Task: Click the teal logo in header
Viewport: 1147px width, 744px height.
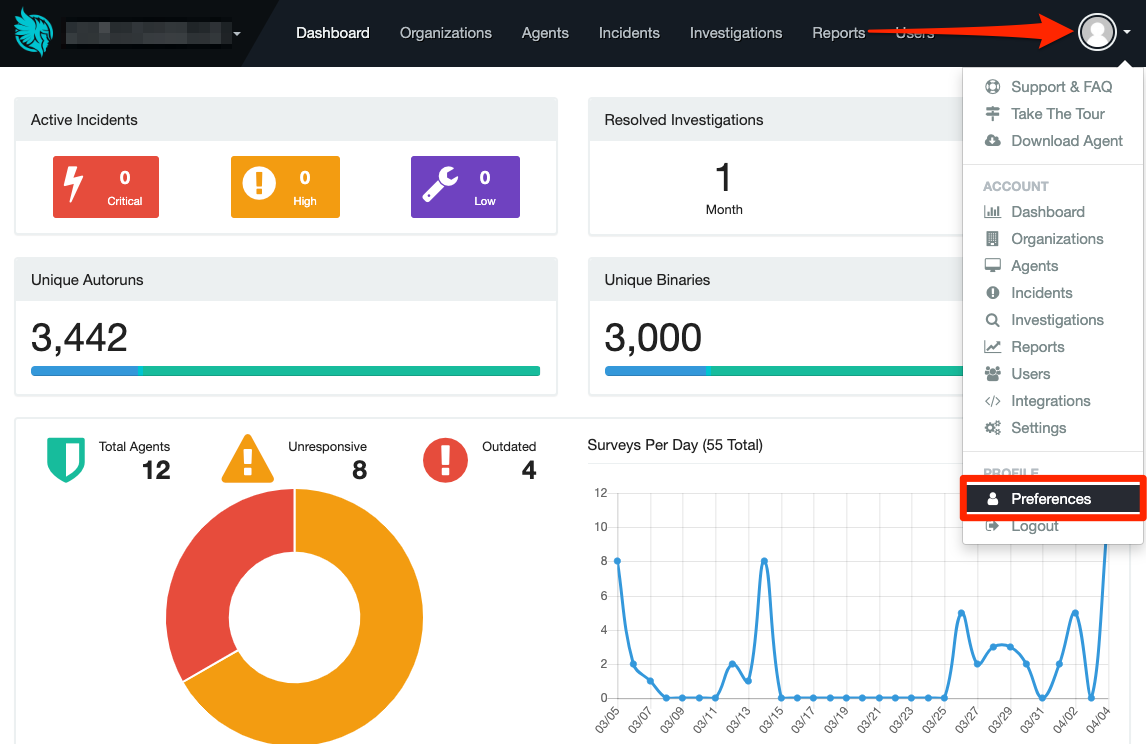Action: pyautogui.click(x=34, y=32)
